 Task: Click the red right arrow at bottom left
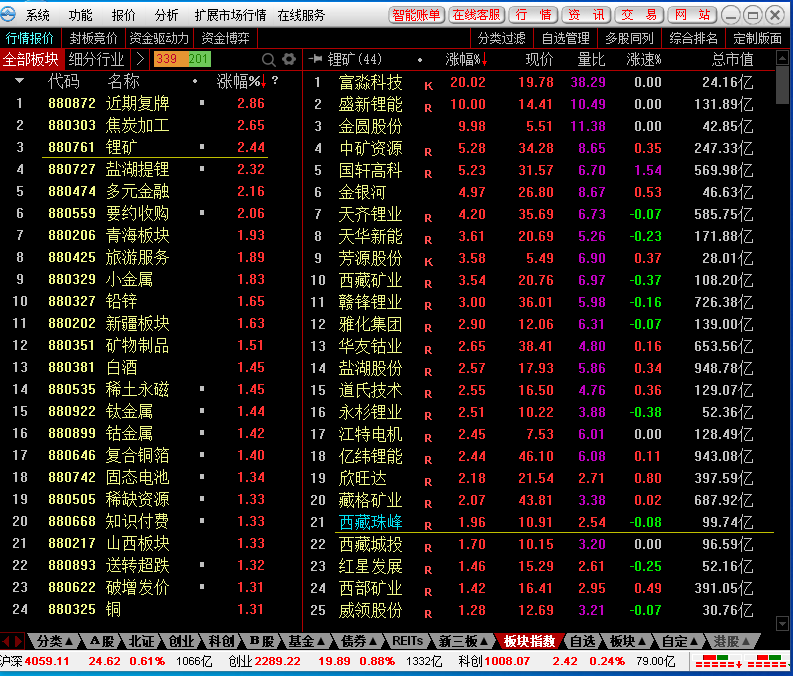[x=19, y=642]
